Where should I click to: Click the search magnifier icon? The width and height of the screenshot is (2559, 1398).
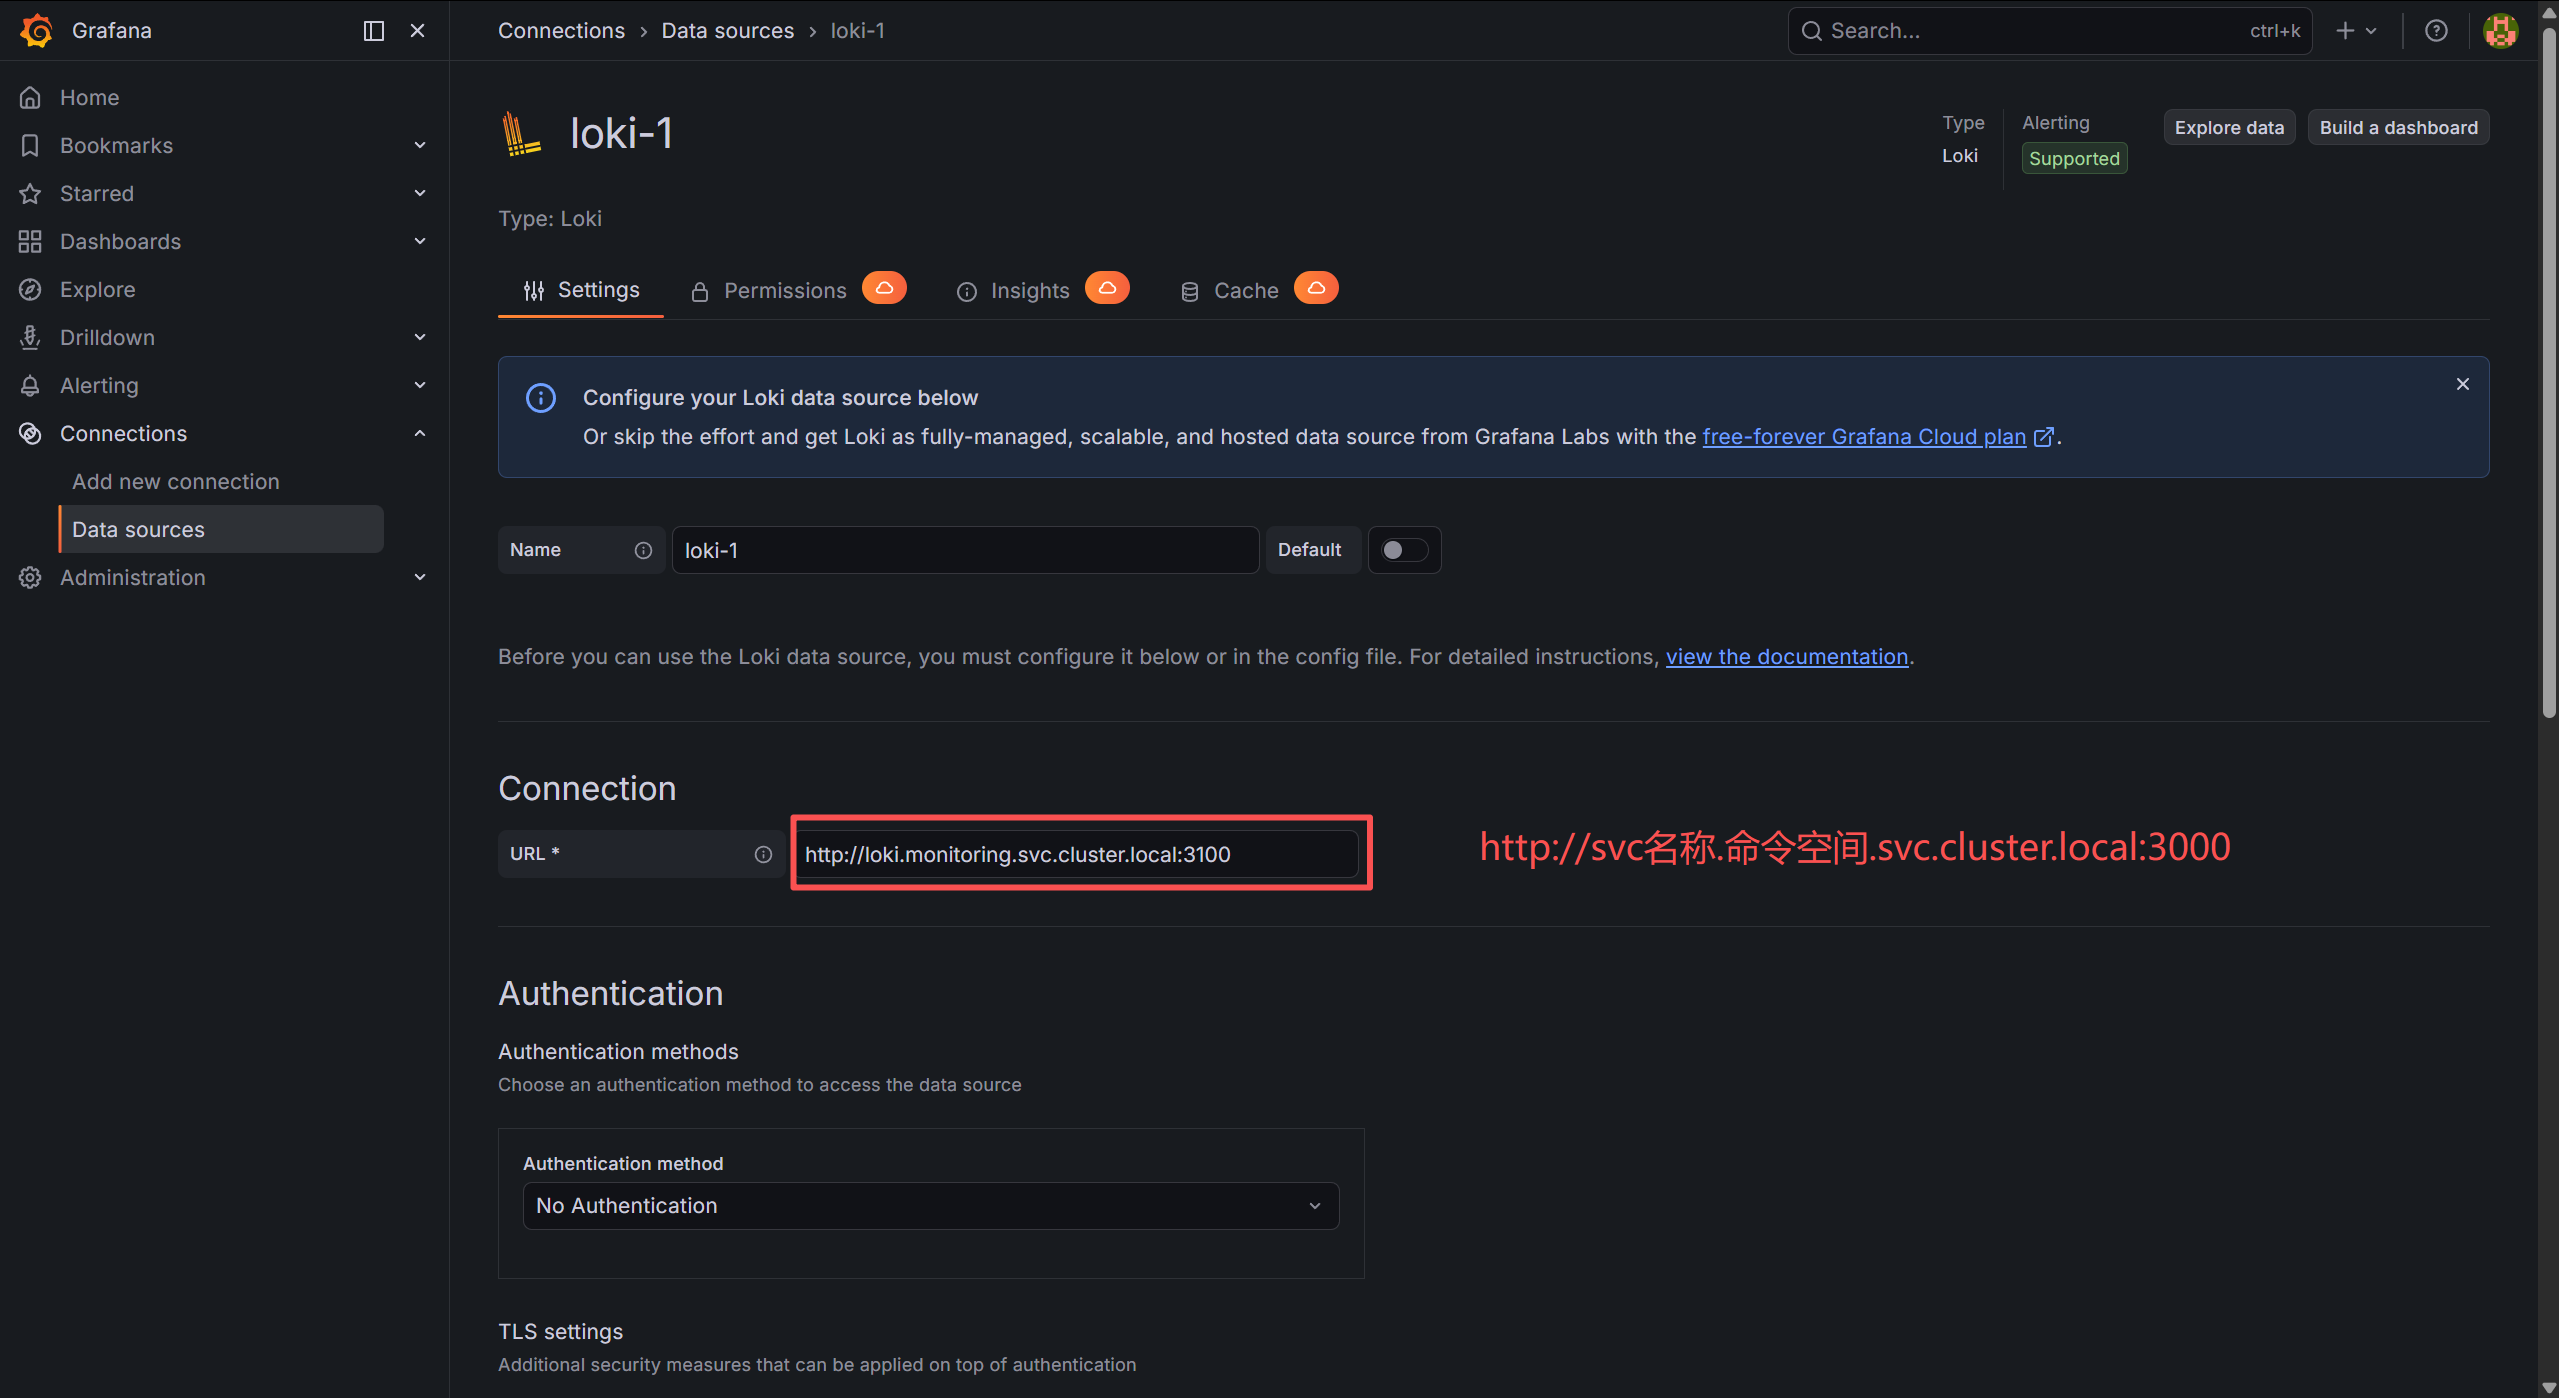coord(1811,31)
